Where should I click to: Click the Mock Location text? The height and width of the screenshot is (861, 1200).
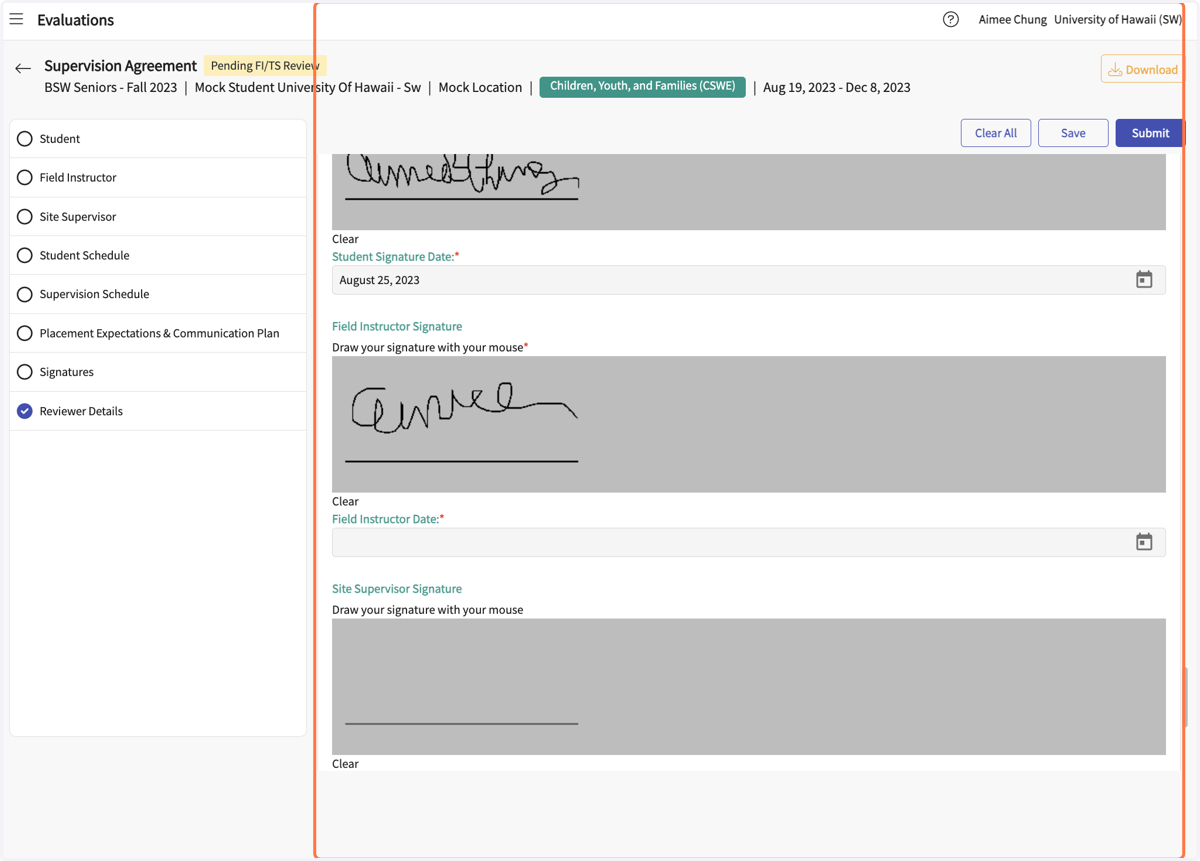[480, 88]
